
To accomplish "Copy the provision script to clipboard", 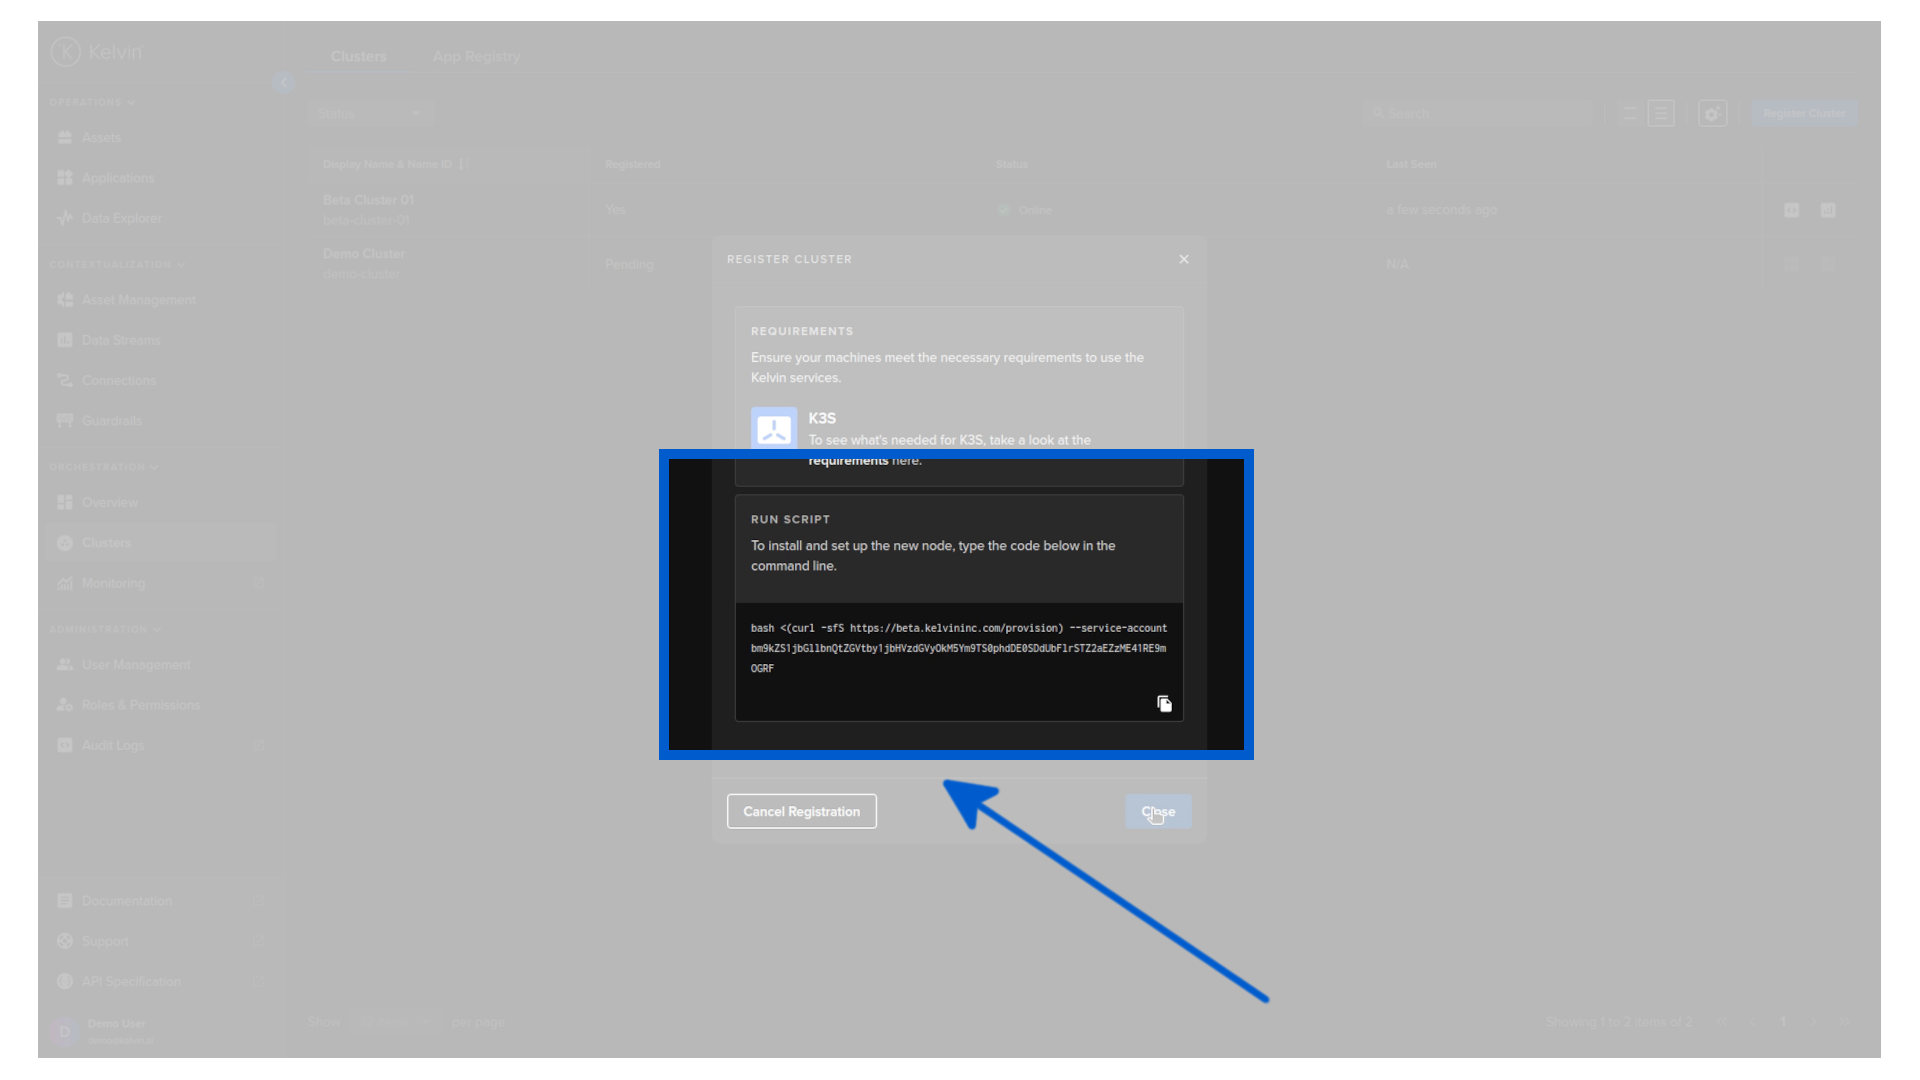I will point(1164,704).
